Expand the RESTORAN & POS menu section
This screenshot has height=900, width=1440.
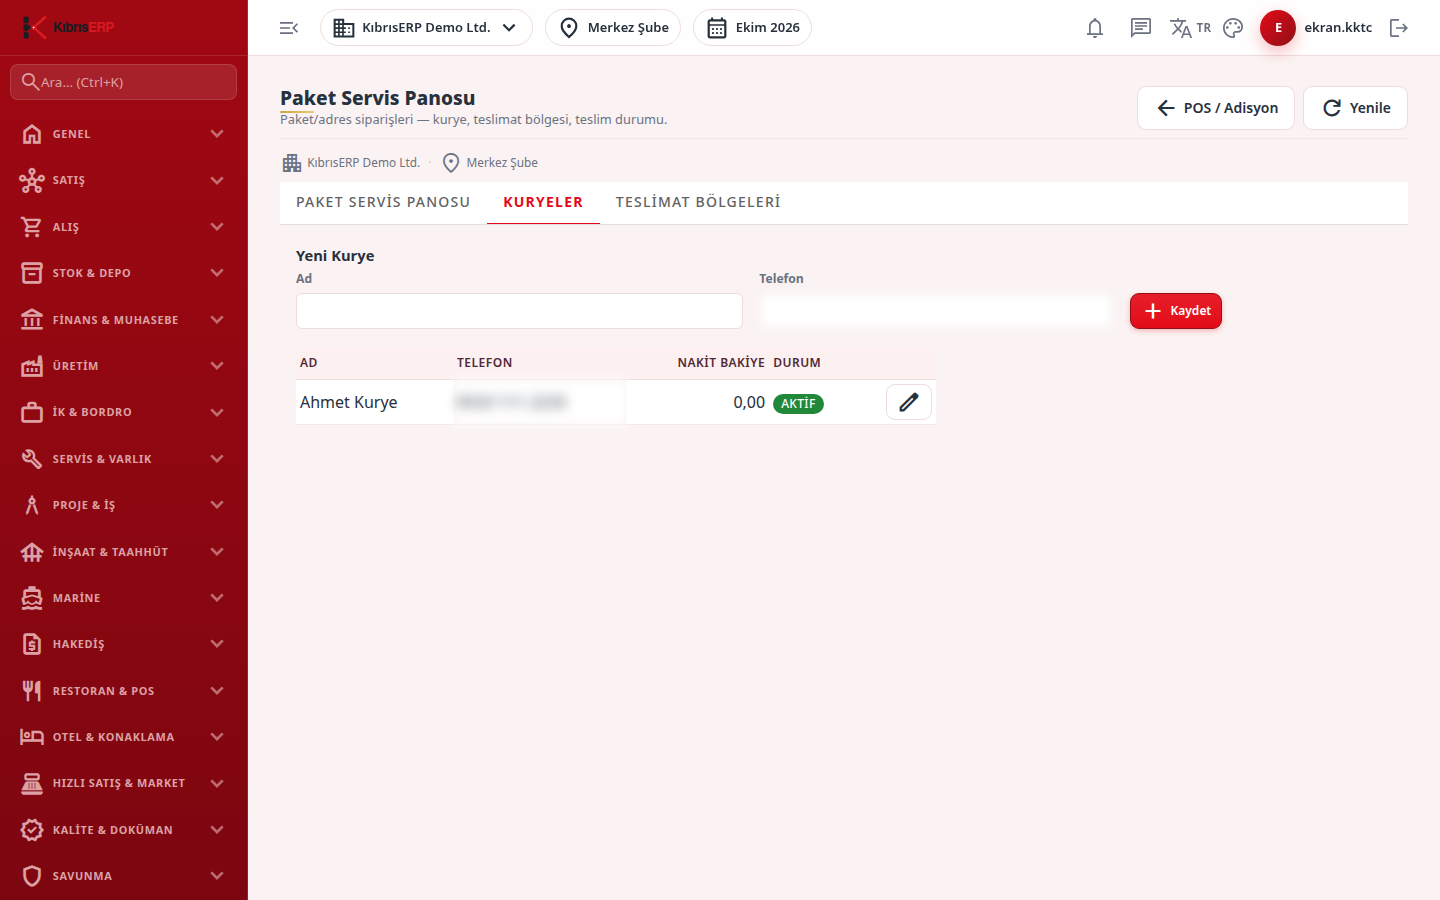124,691
